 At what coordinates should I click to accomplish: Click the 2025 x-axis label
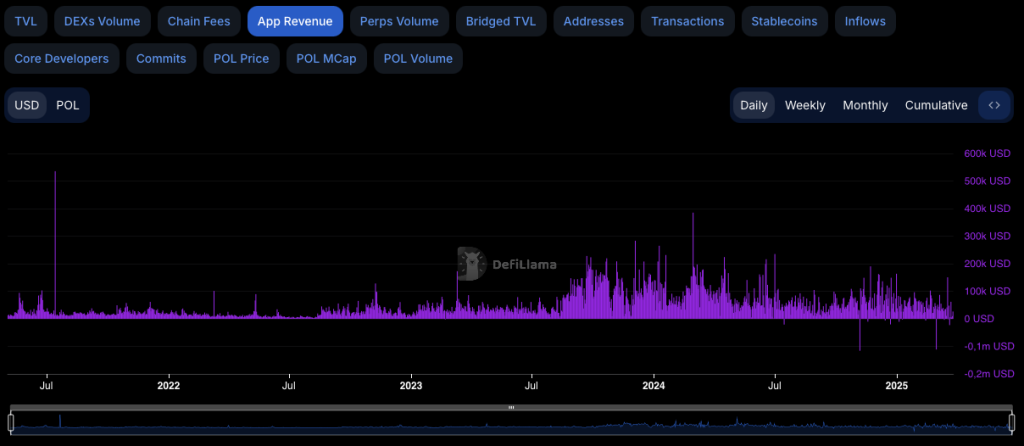(897, 385)
